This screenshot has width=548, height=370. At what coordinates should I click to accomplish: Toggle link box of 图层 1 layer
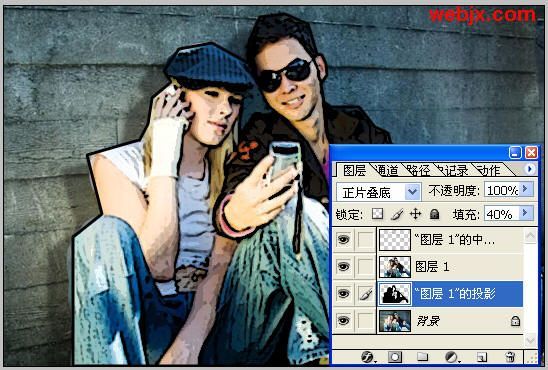pyautogui.click(x=366, y=267)
